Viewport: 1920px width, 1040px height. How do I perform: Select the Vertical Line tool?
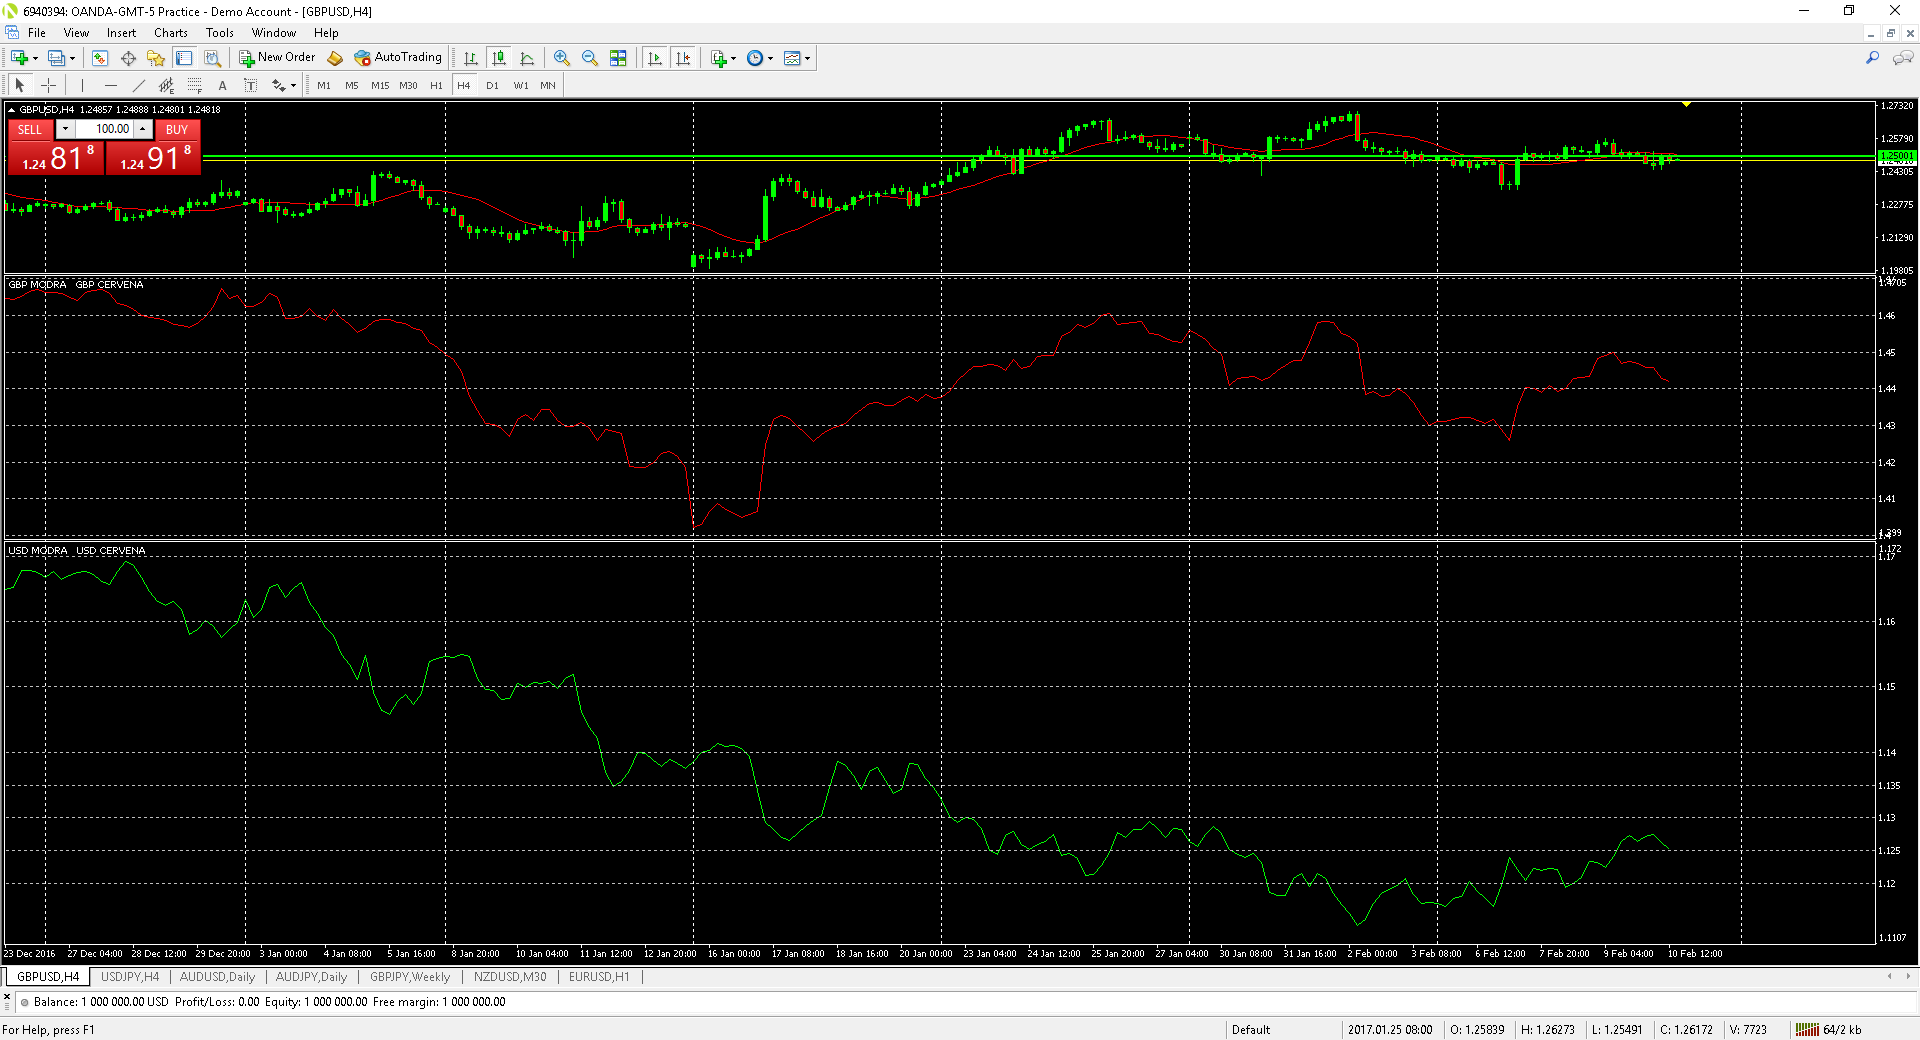[83, 85]
